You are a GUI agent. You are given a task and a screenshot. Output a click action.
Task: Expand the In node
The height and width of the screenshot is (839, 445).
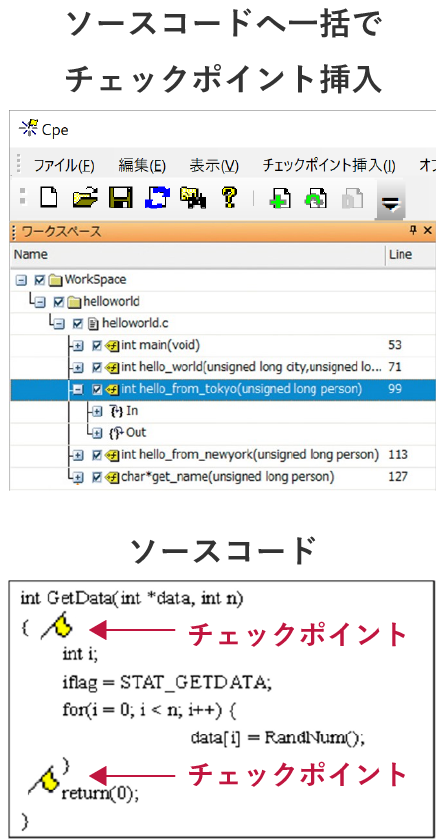[x=97, y=411]
